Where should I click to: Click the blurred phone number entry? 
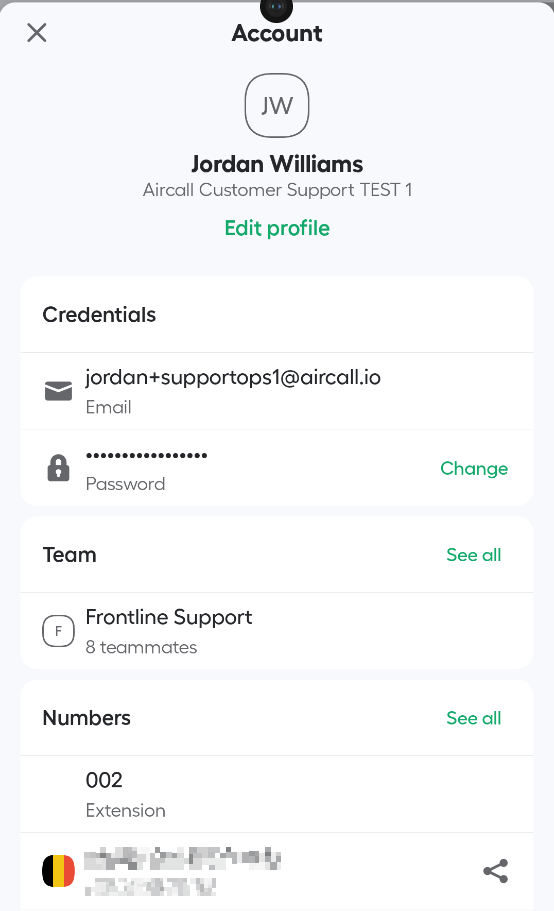click(x=182, y=871)
